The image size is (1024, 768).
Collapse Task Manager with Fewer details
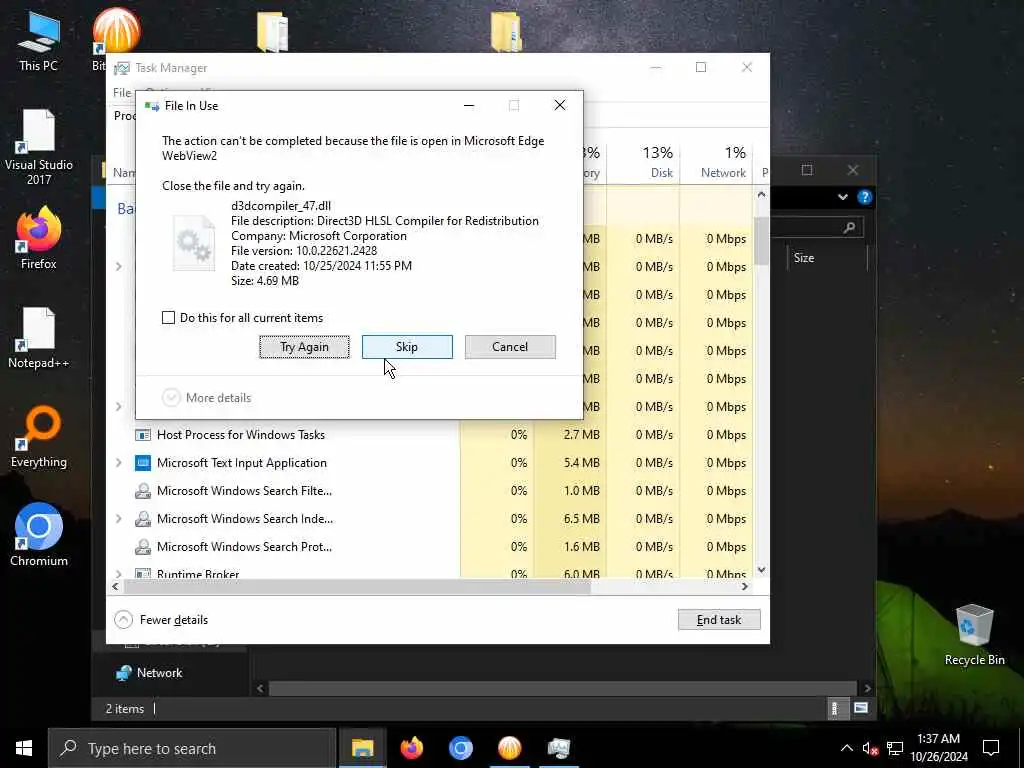[161, 620]
